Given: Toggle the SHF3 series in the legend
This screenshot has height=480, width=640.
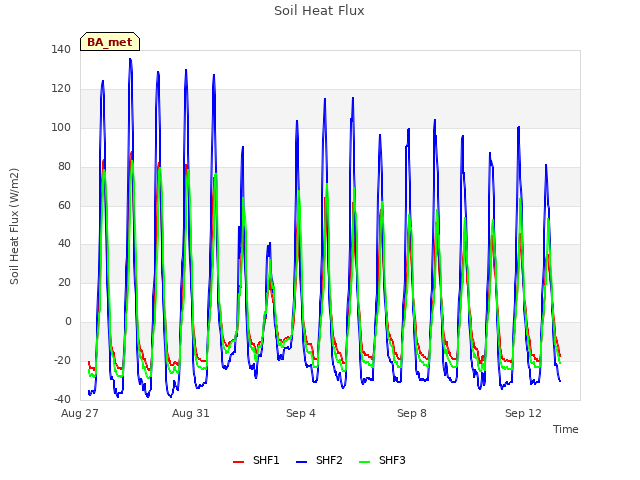Looking at the screenshot, I should pyautogui.click(x=382, y=461).
